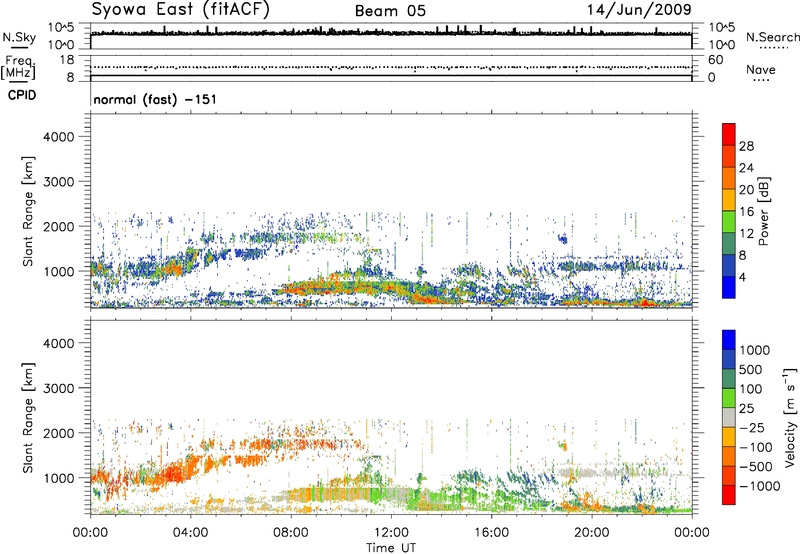This screenshot has width=800, height=554.
Task: Click the 12:00 time axis label
Action: click(x=391, y=533)
